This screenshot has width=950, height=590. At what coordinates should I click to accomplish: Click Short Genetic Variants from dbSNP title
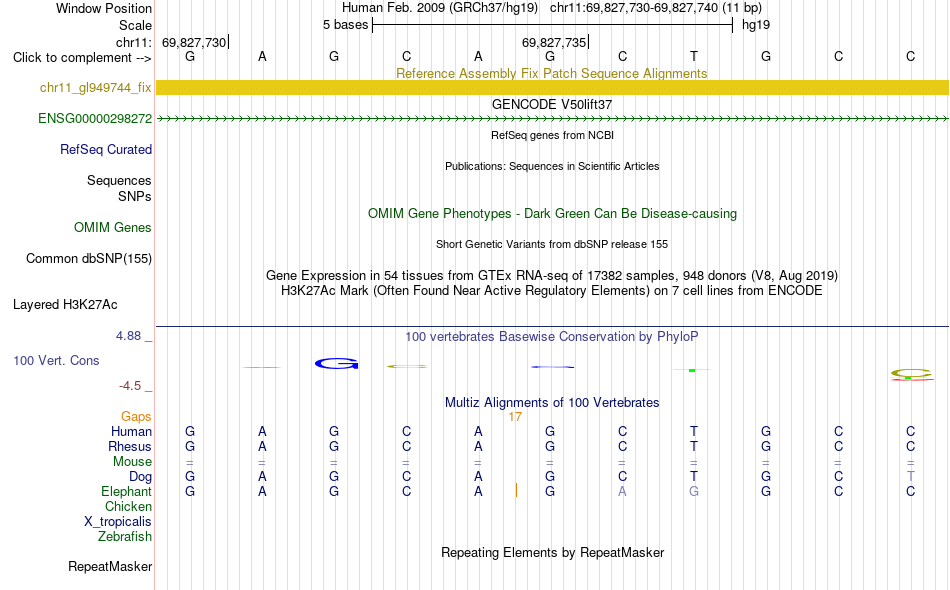552,244
